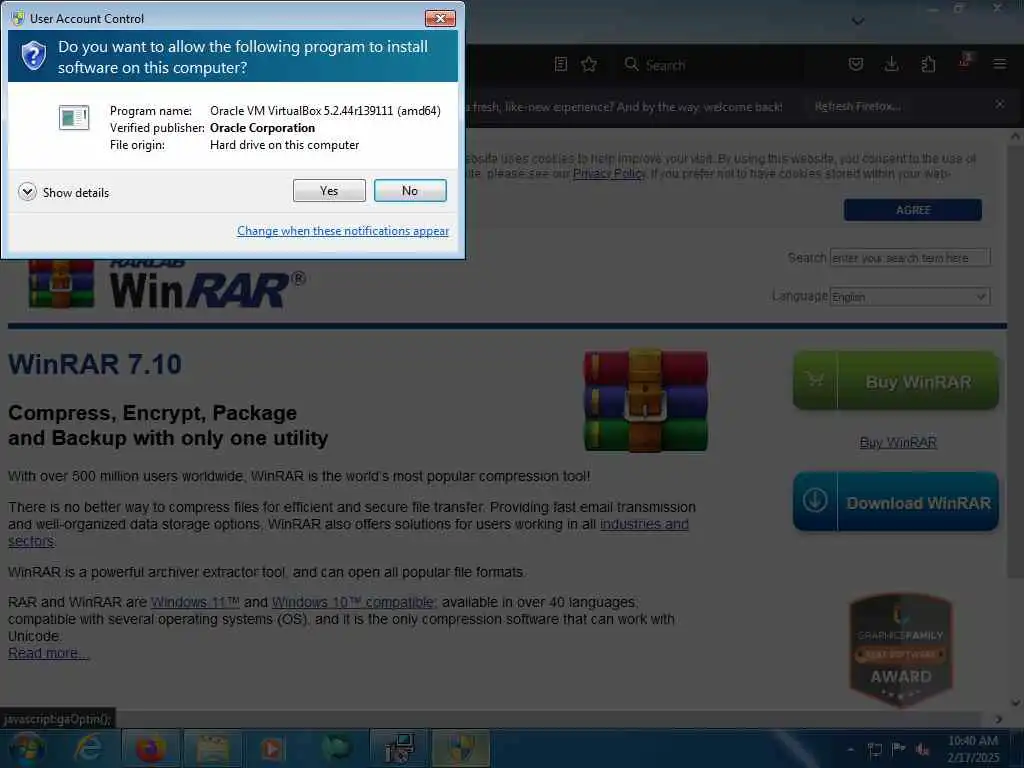Screen dimensions: 1024x768
Task: Click AGREE on the cookie notice
Action: click(912, 210)
